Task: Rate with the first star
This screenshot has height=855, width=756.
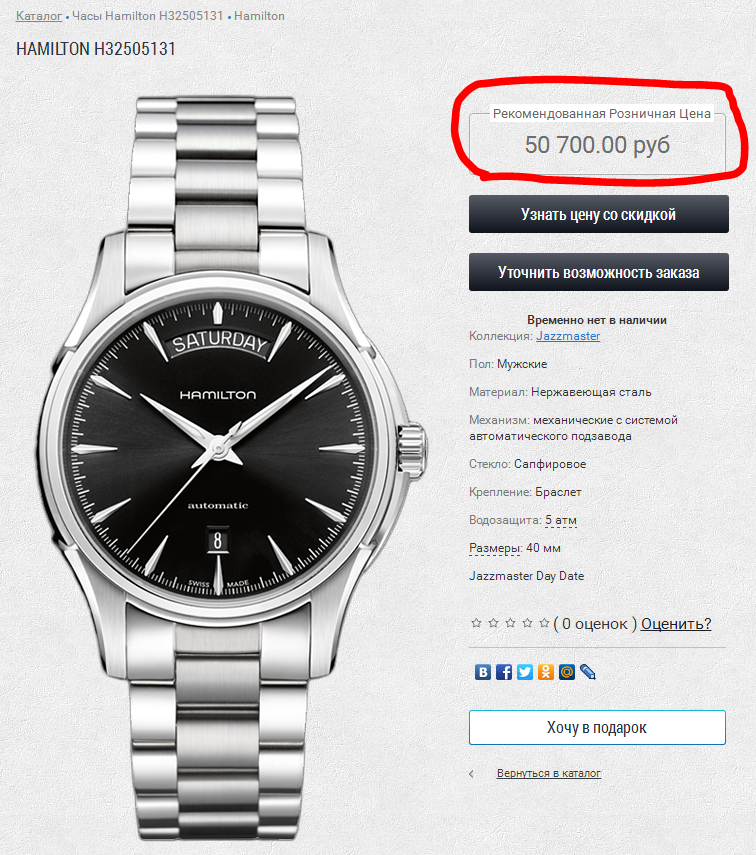Action: click(476, 623)
